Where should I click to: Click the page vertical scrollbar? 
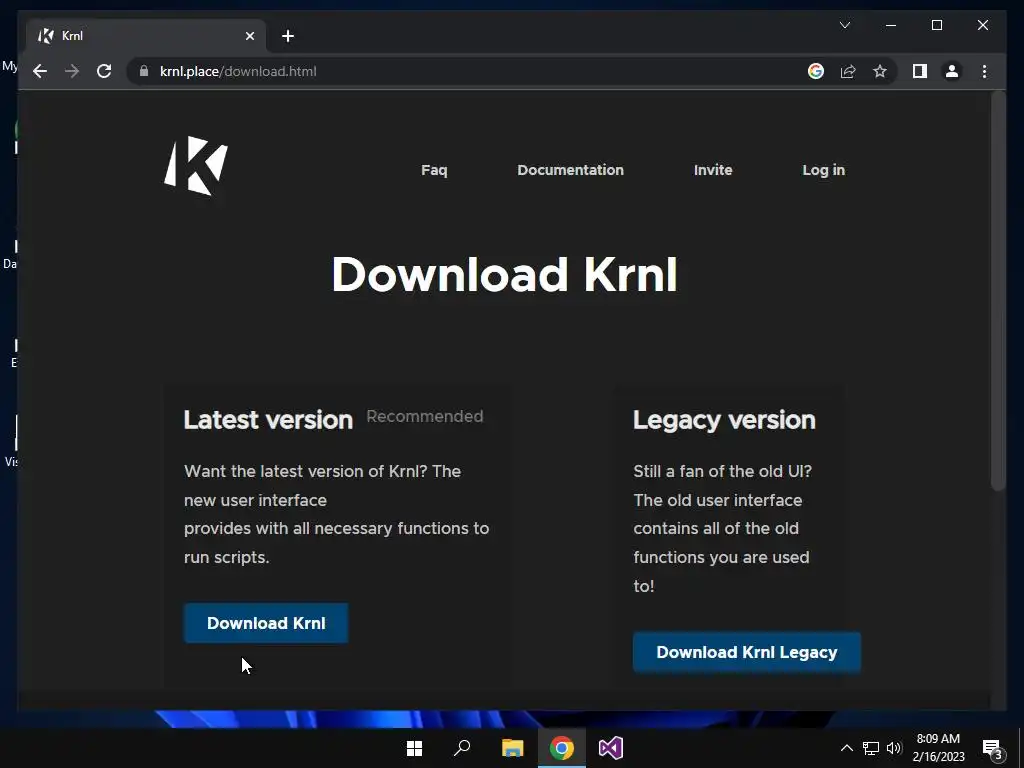point(998,291)
